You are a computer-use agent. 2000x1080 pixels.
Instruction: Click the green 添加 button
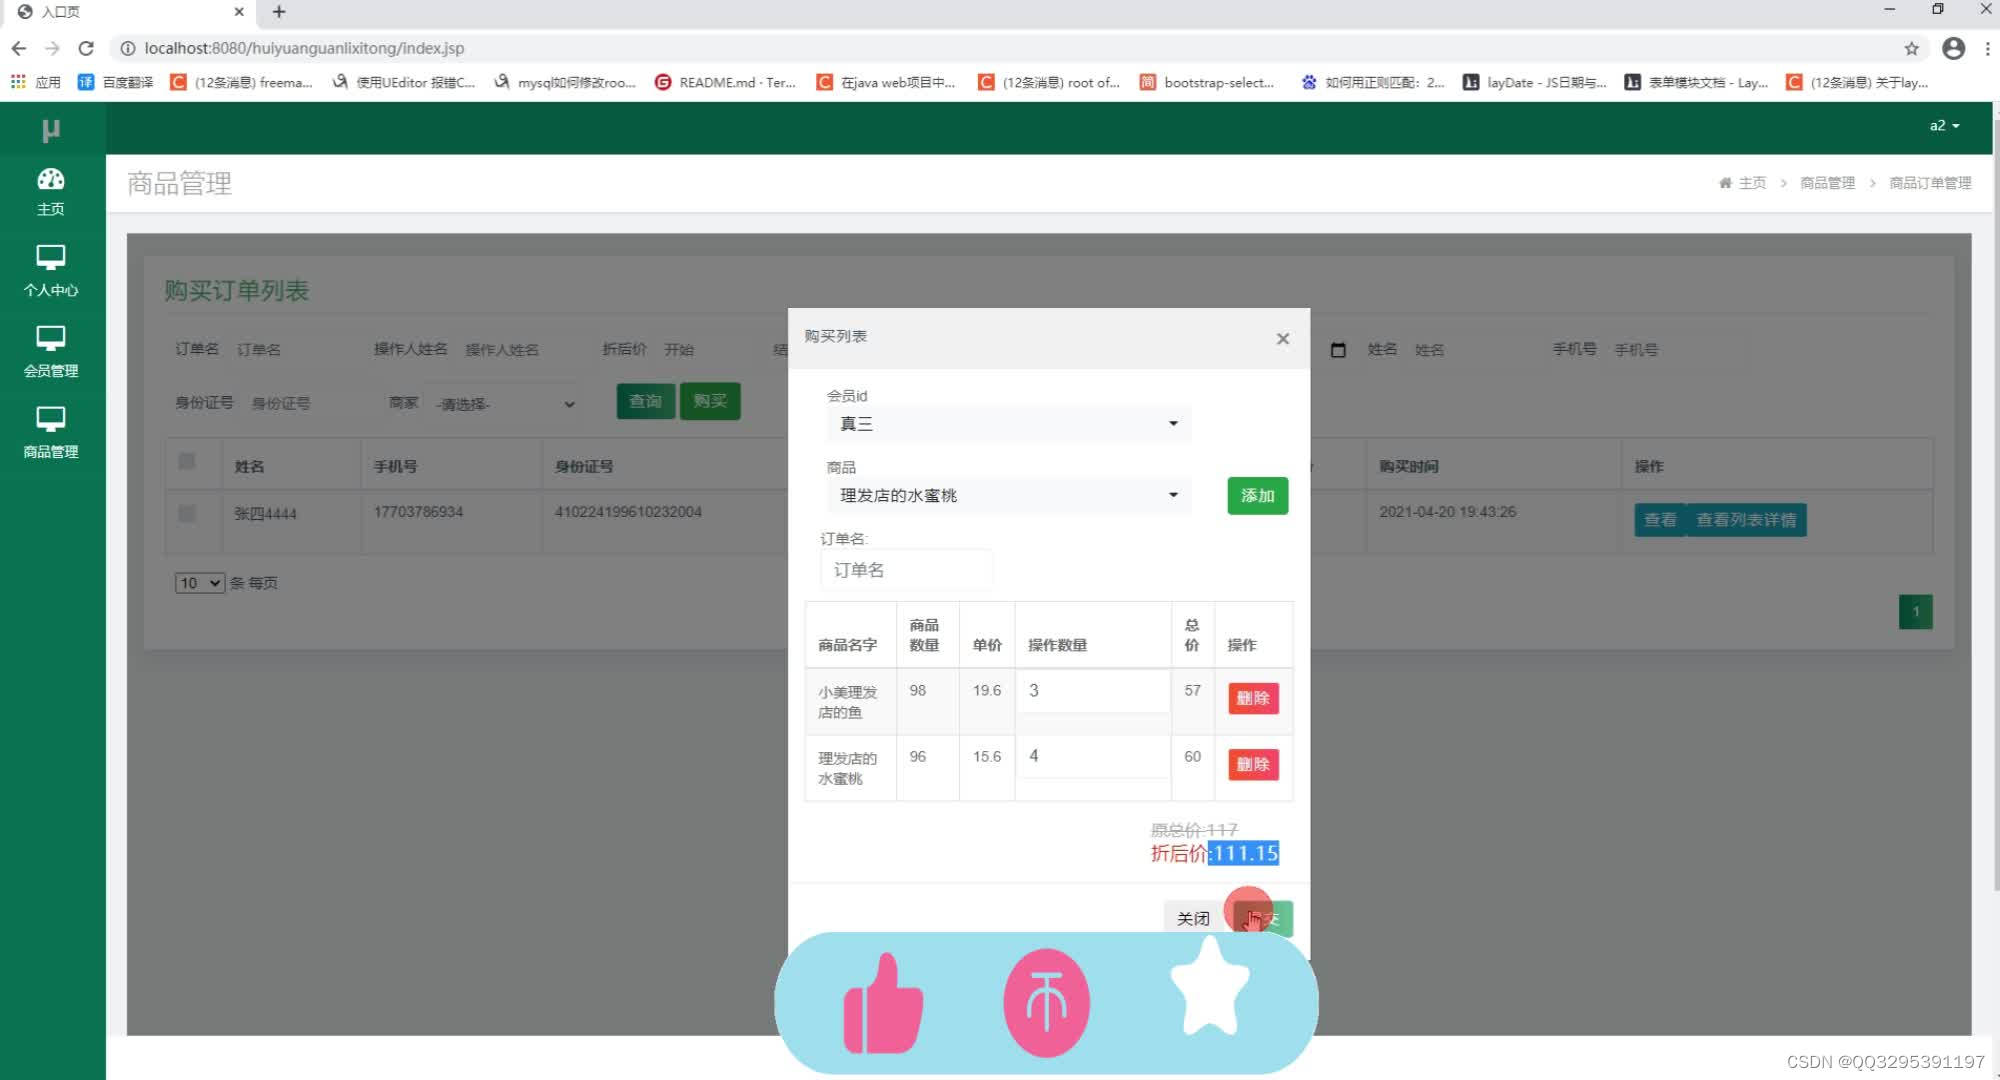pyautogui.click(x=1257, y=496)
